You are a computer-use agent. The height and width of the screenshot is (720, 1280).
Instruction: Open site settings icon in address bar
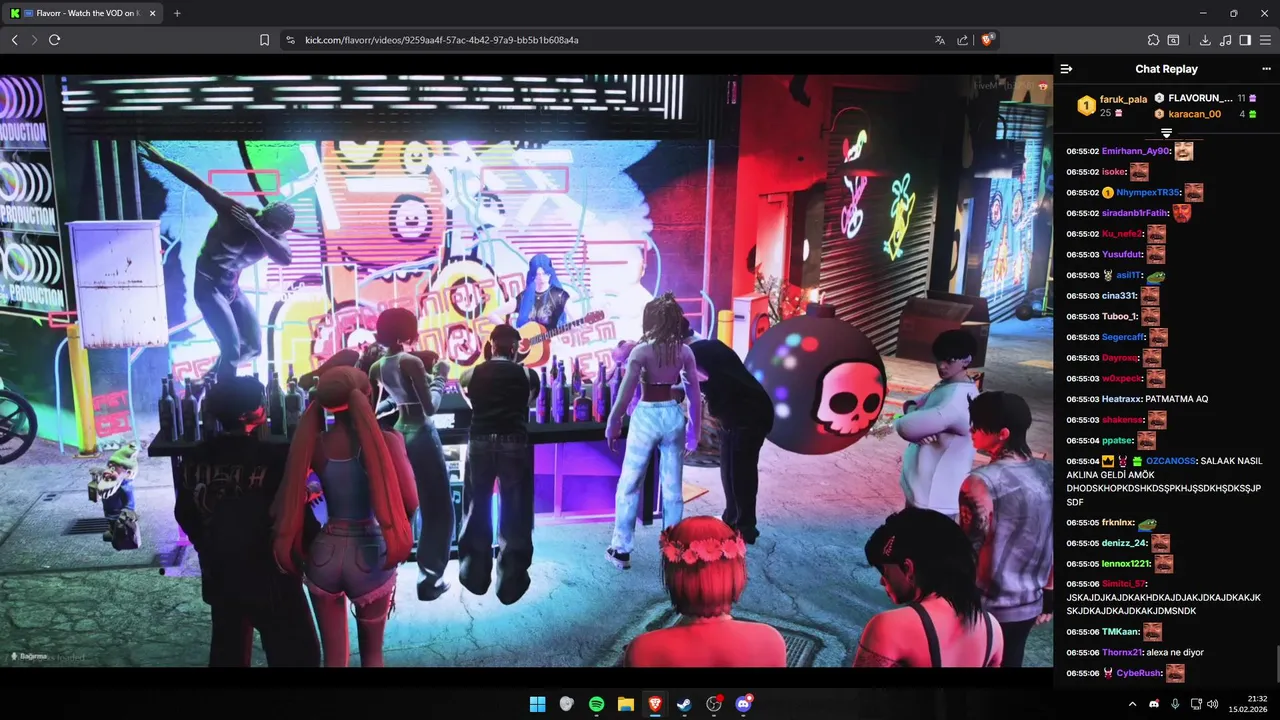(290, 40)
